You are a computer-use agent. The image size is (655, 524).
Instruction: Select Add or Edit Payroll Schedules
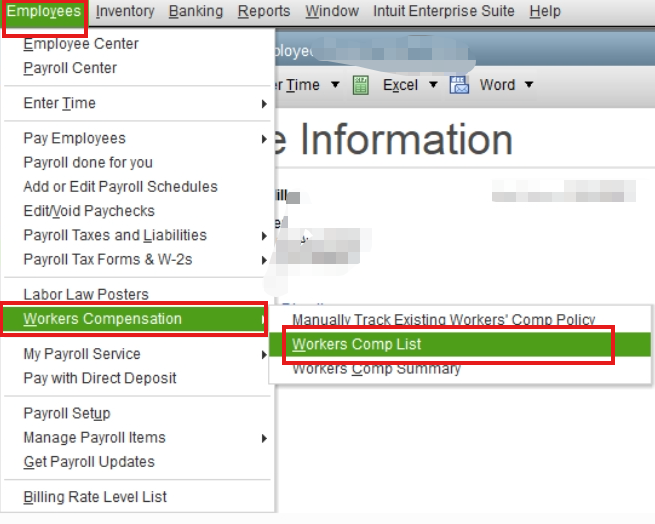pyautogui.click(x=138, y=187)
